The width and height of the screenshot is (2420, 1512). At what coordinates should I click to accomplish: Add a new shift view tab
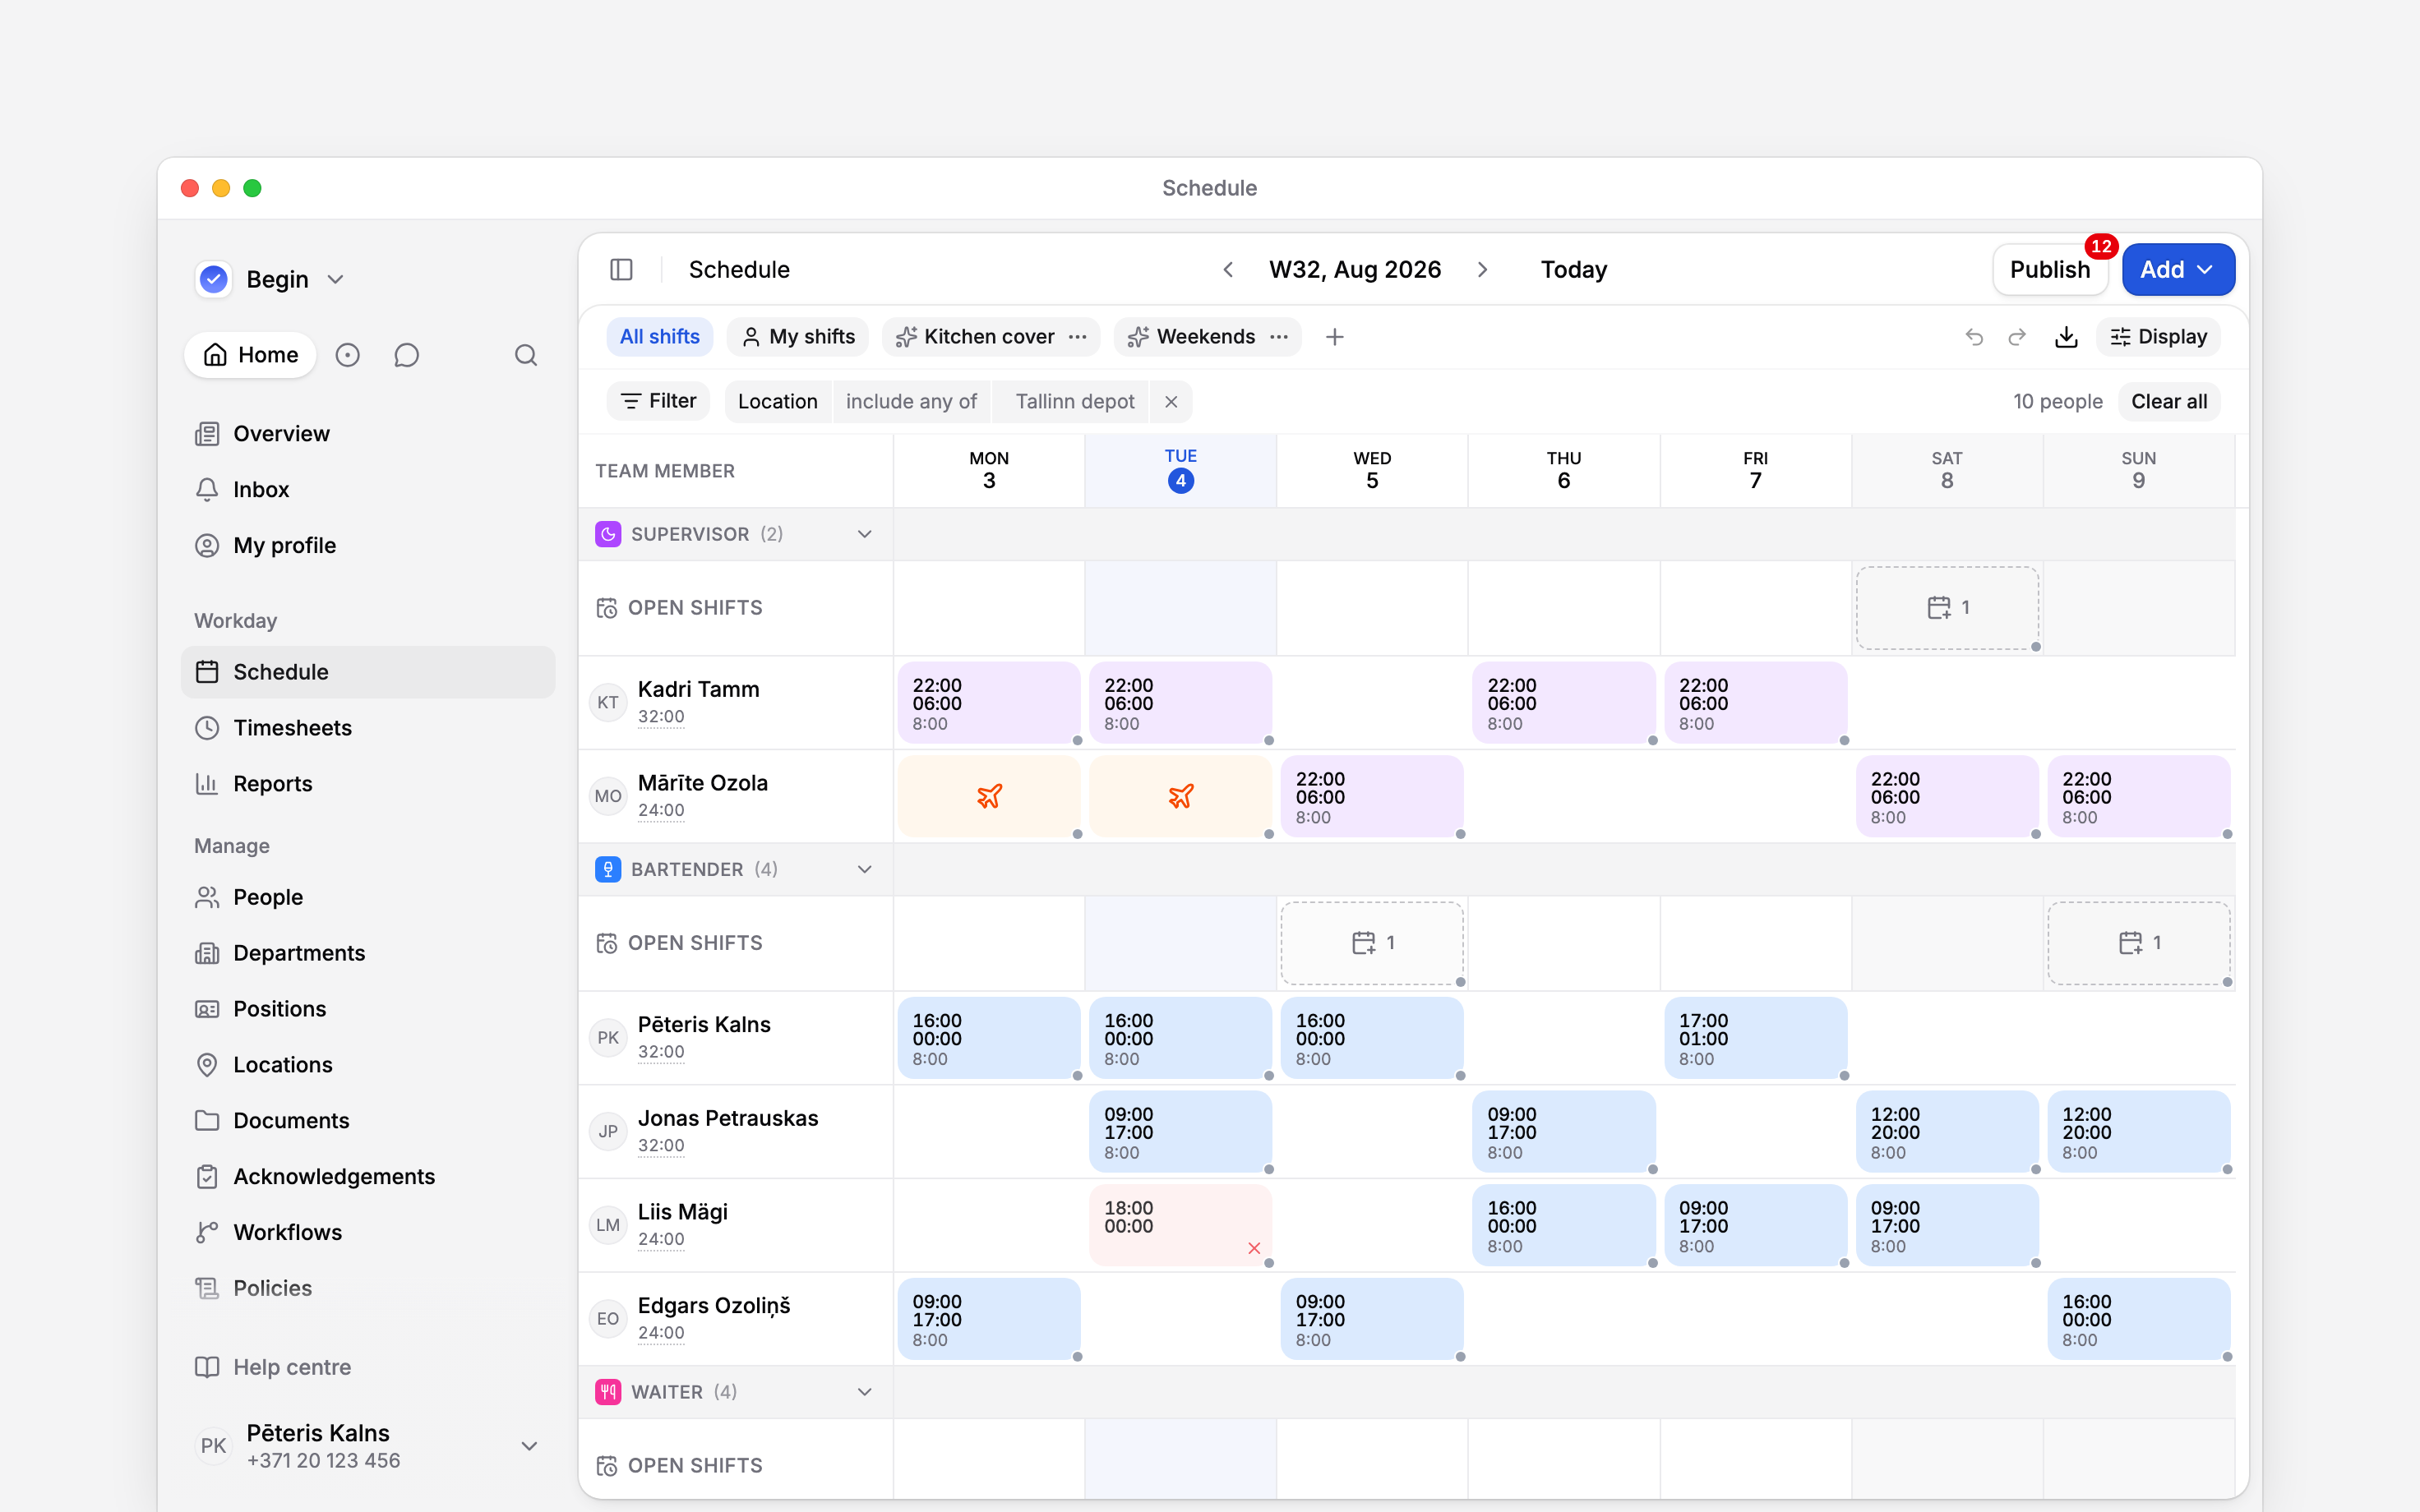click(x=1334, y=337)
